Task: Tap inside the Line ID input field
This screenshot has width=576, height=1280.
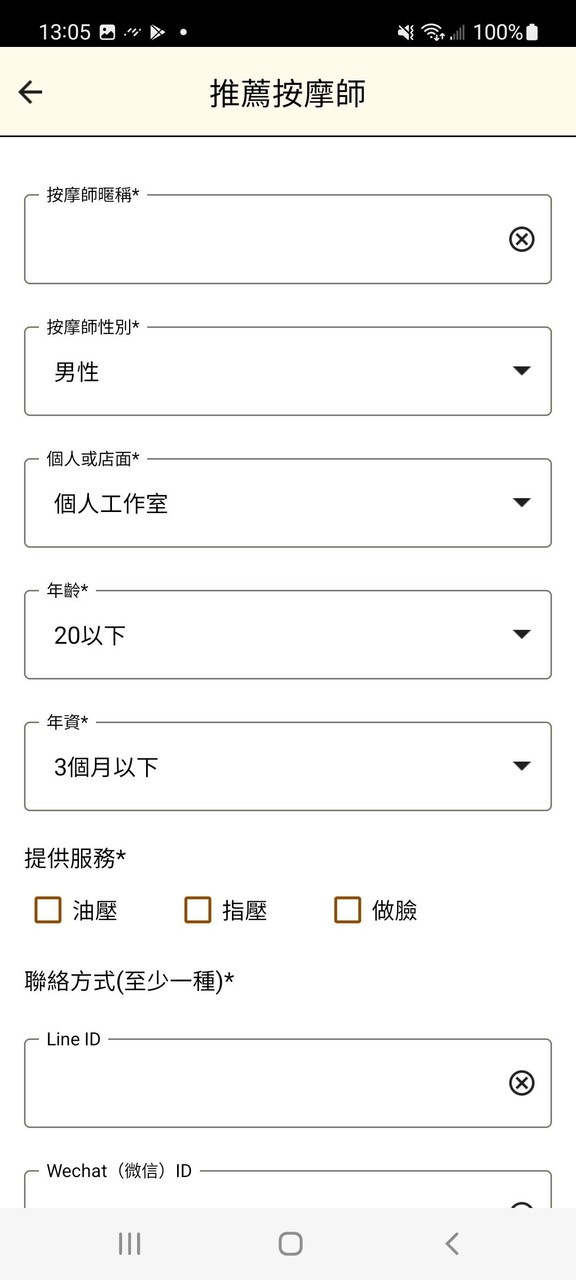Action: point(250,1082)
